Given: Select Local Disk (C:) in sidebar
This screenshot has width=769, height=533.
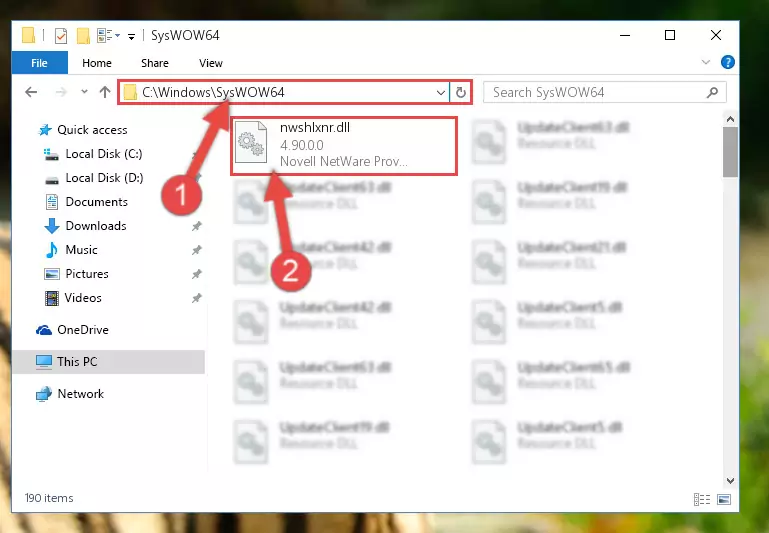Looking at the screenshot, I should [x=104, y=154].
